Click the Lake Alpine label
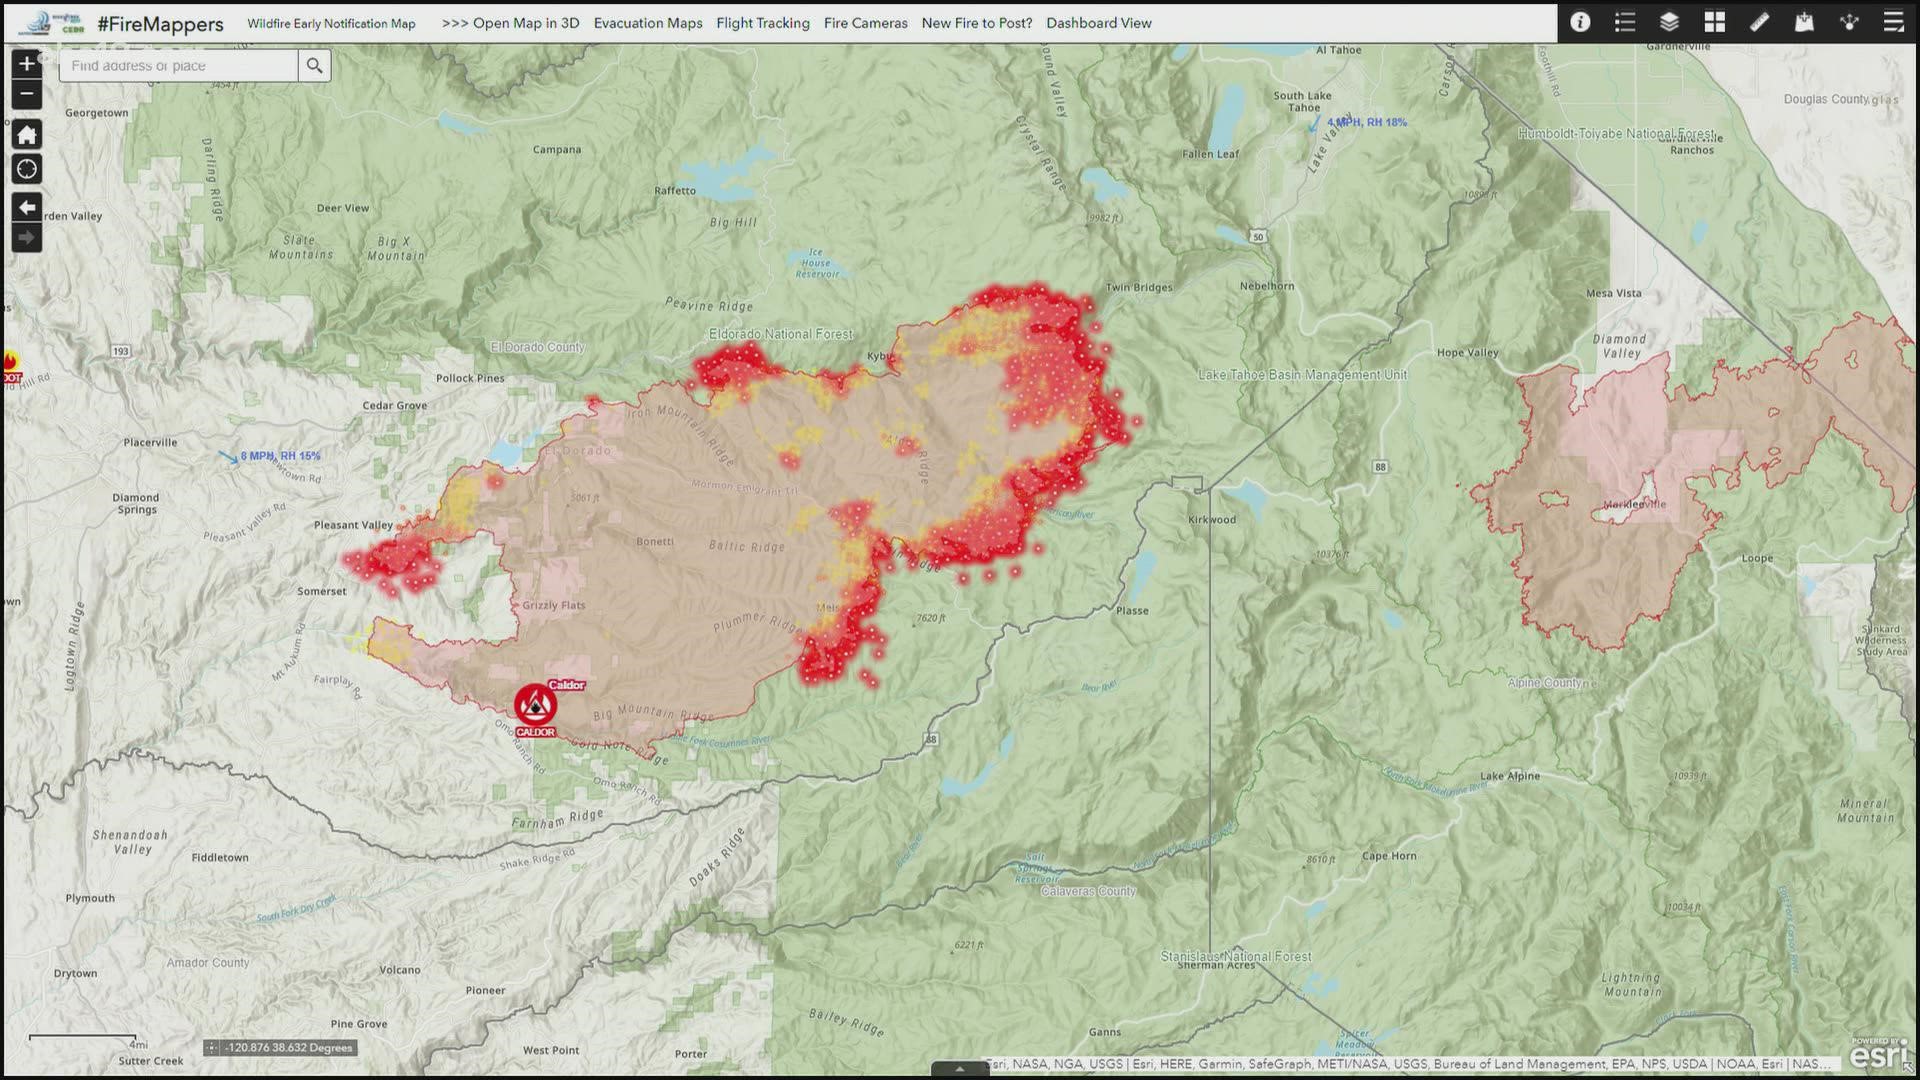1920x1080 pixels. click(1510, 776)
